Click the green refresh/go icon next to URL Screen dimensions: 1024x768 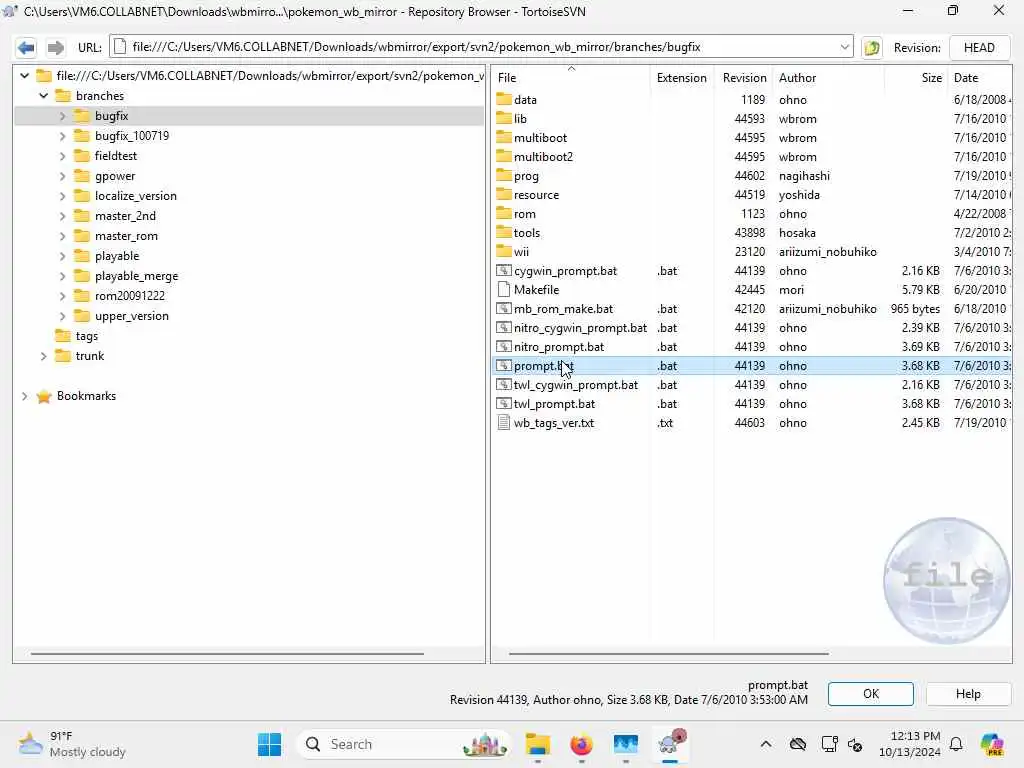point(872,48)
